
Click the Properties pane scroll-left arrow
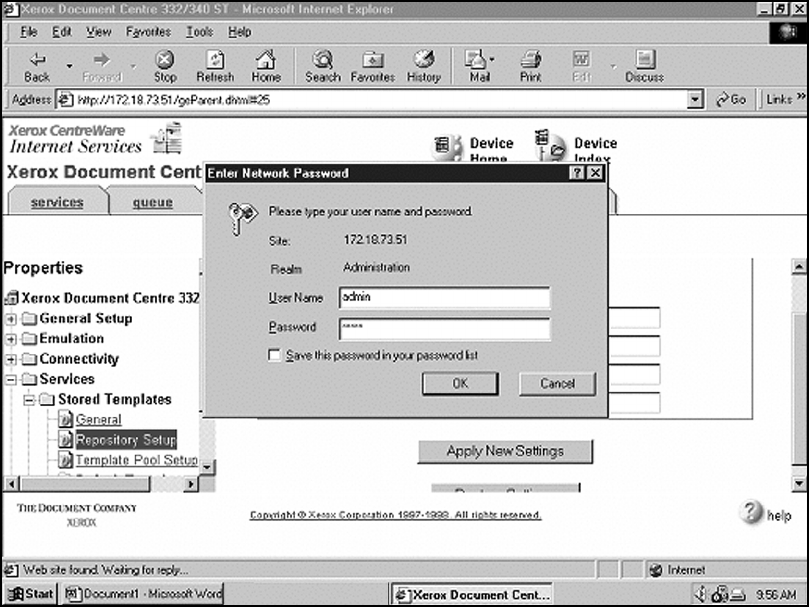(12, 484)
